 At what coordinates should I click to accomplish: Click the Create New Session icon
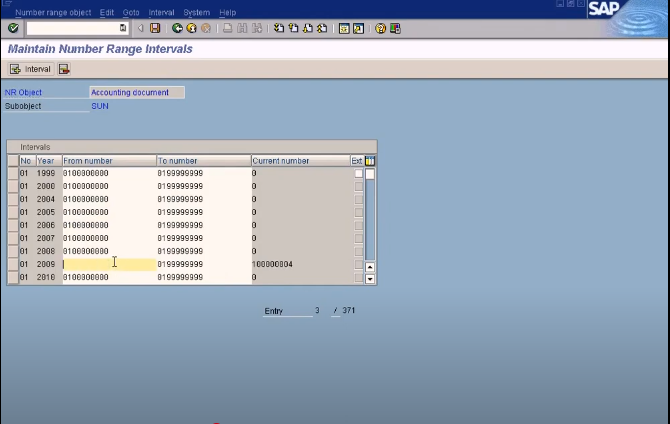point(344,28)
